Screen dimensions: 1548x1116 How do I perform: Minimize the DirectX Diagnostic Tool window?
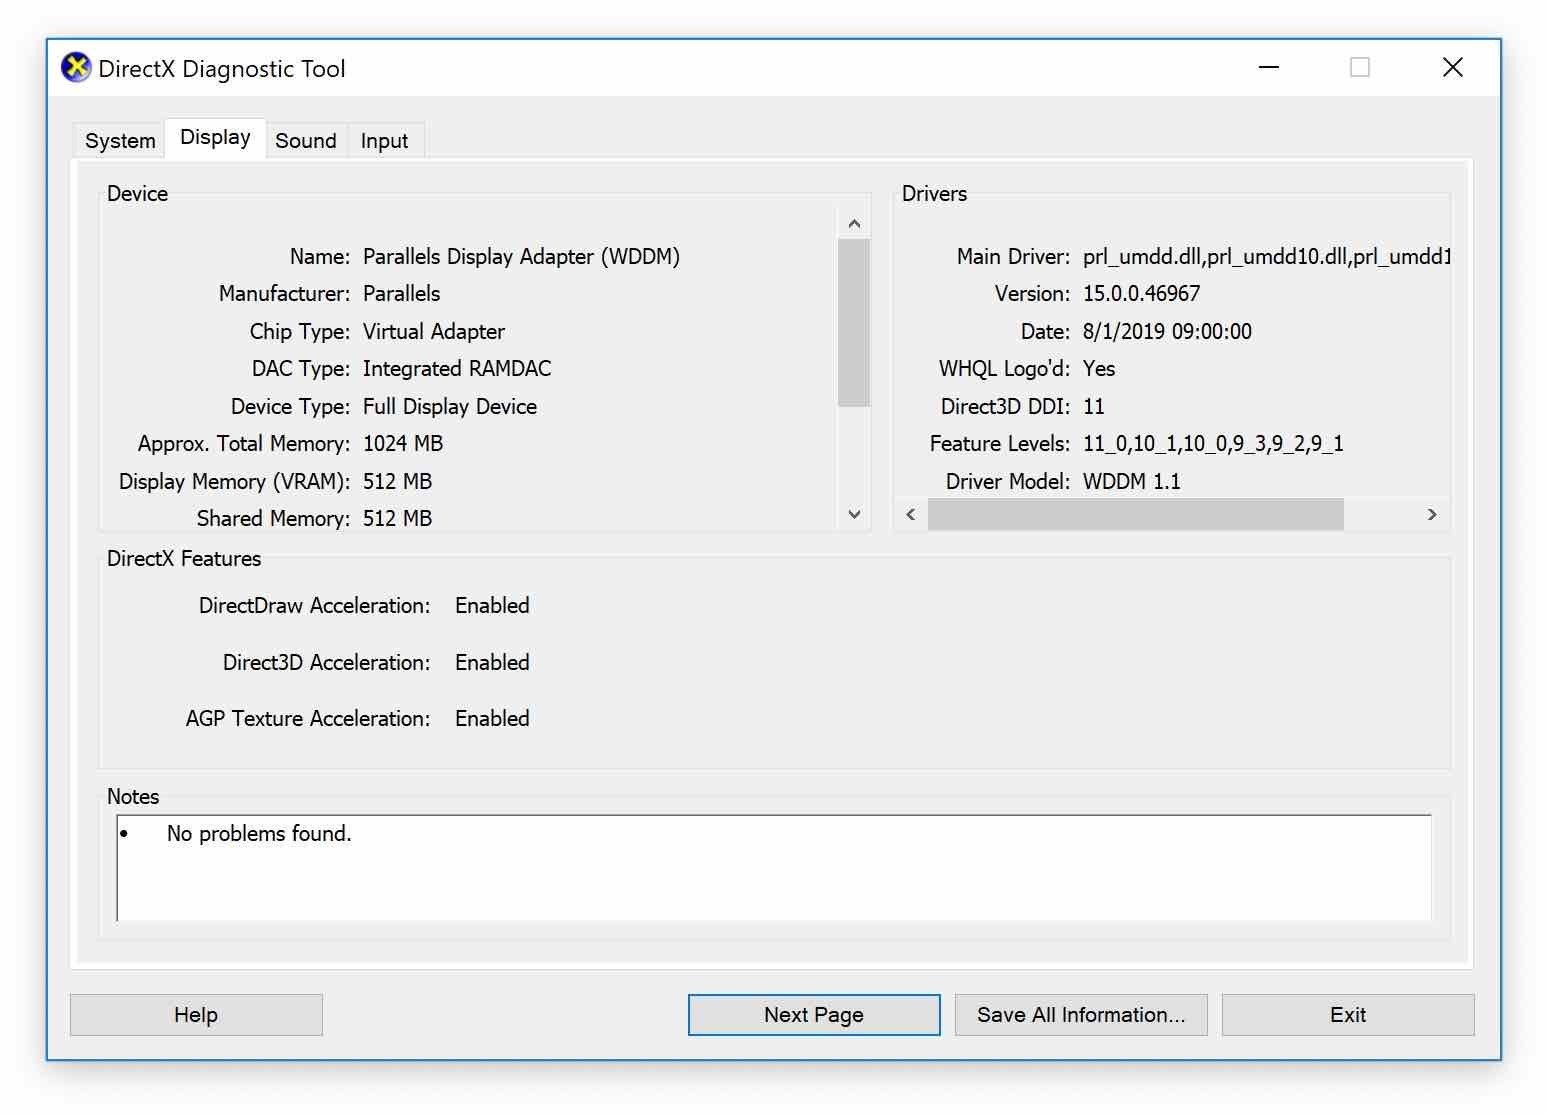(x=1269, y=67)
